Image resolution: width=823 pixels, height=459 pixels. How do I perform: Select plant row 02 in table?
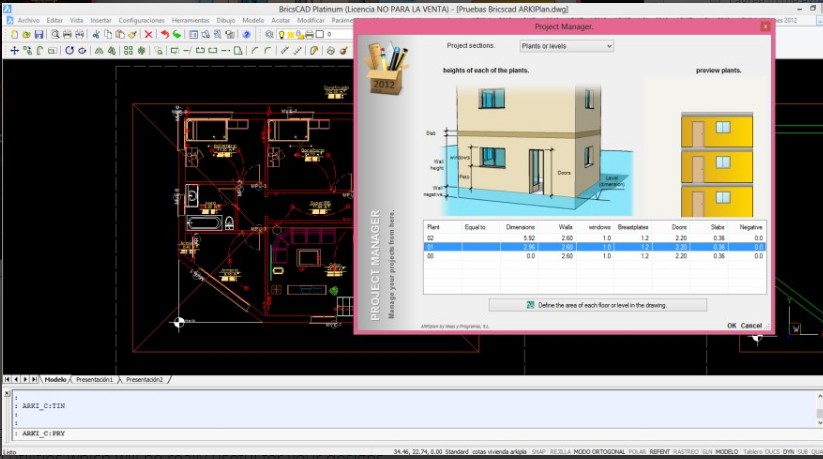tap(595, 238)
